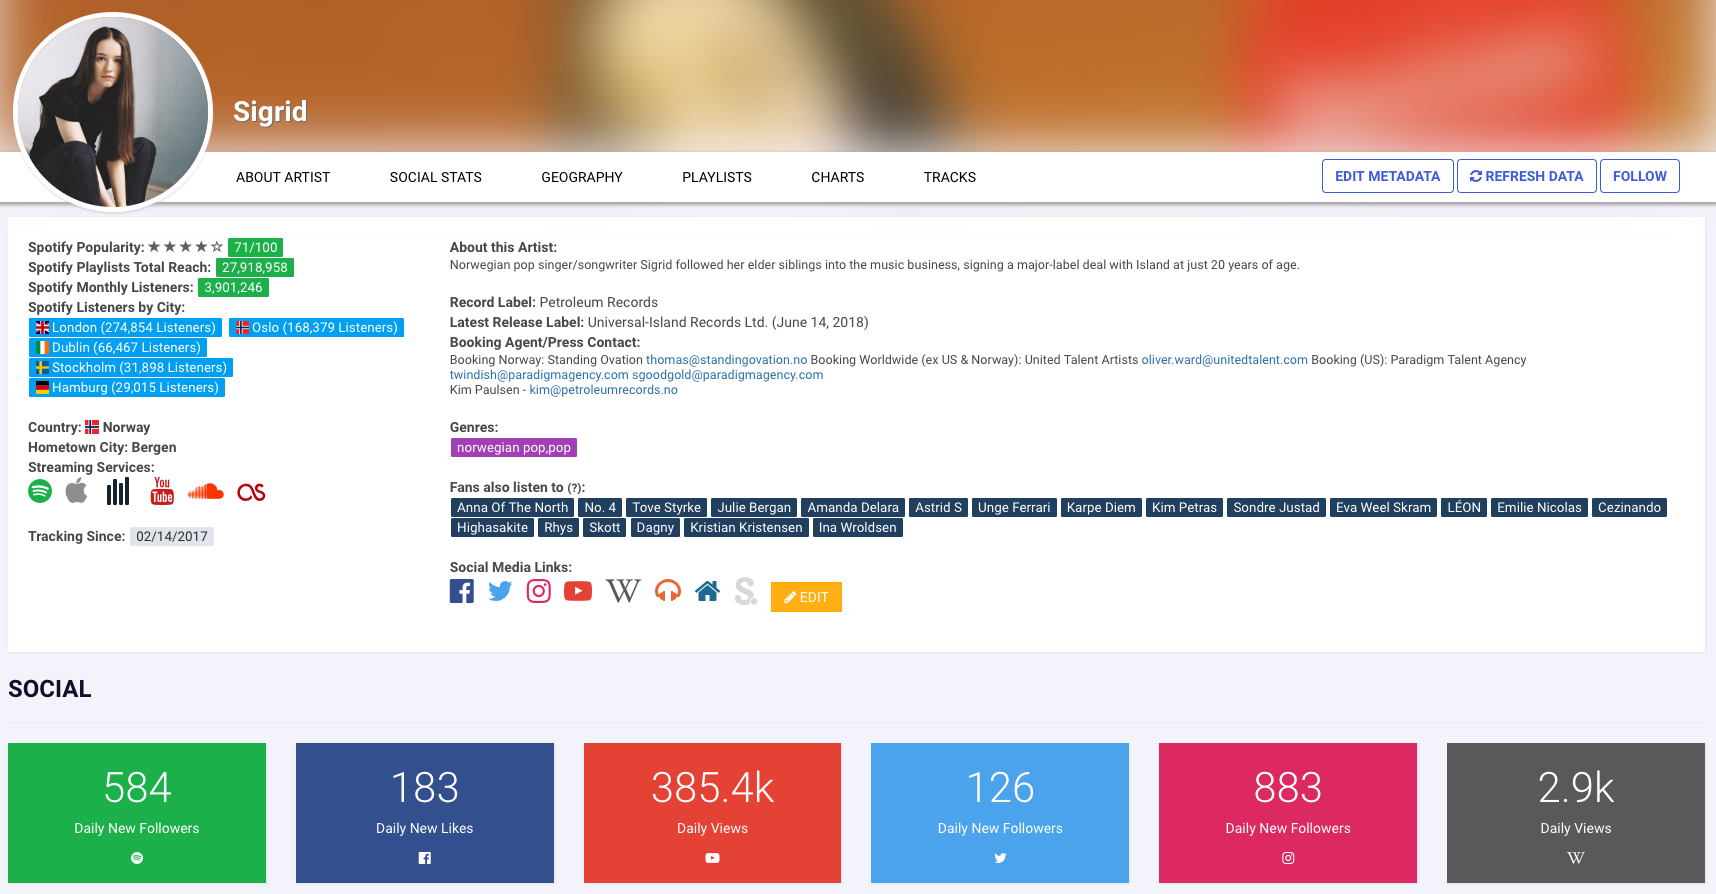The width and height of the screenshot is (1716, 894).
Task: Open the Last.fm streaming icon
Action: (x=251, y=492)
